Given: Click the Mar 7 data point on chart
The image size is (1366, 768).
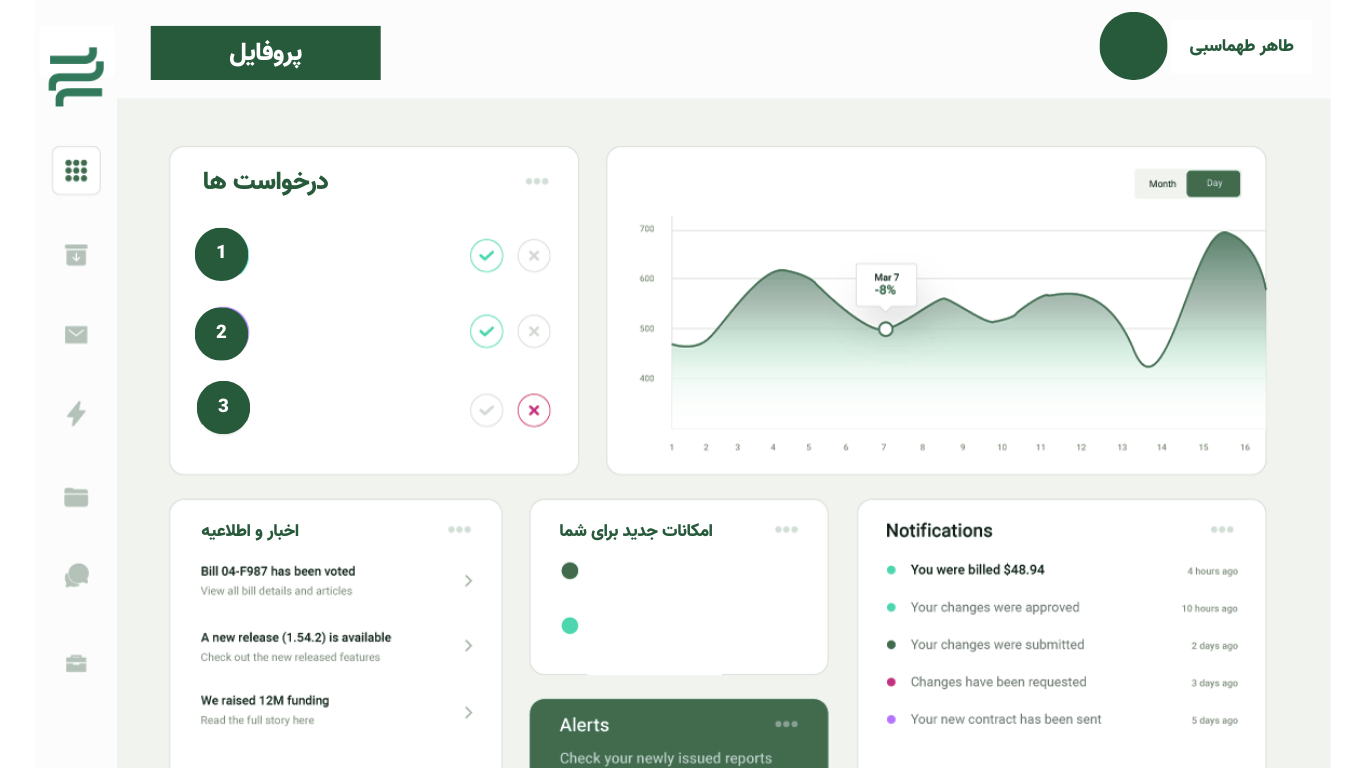Looking at the screenshot, I should coord(885,329).
